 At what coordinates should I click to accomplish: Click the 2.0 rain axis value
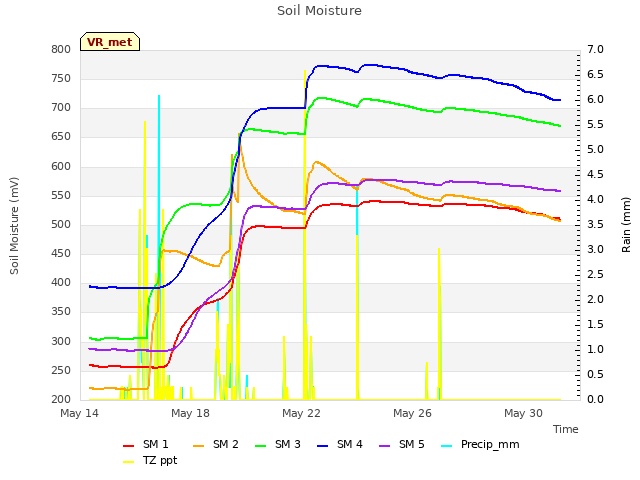(x=595, y=299)
